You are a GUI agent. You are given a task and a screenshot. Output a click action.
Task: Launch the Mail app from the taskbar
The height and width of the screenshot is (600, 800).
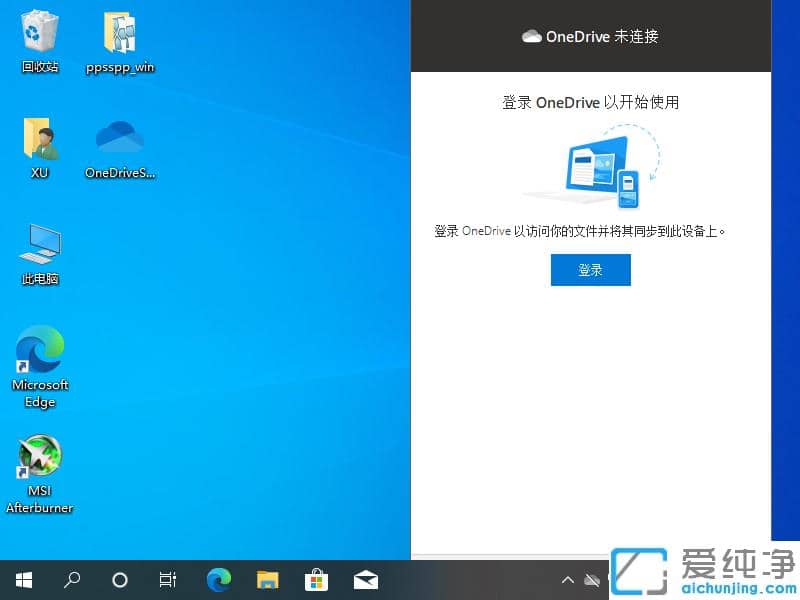[365, 579]
